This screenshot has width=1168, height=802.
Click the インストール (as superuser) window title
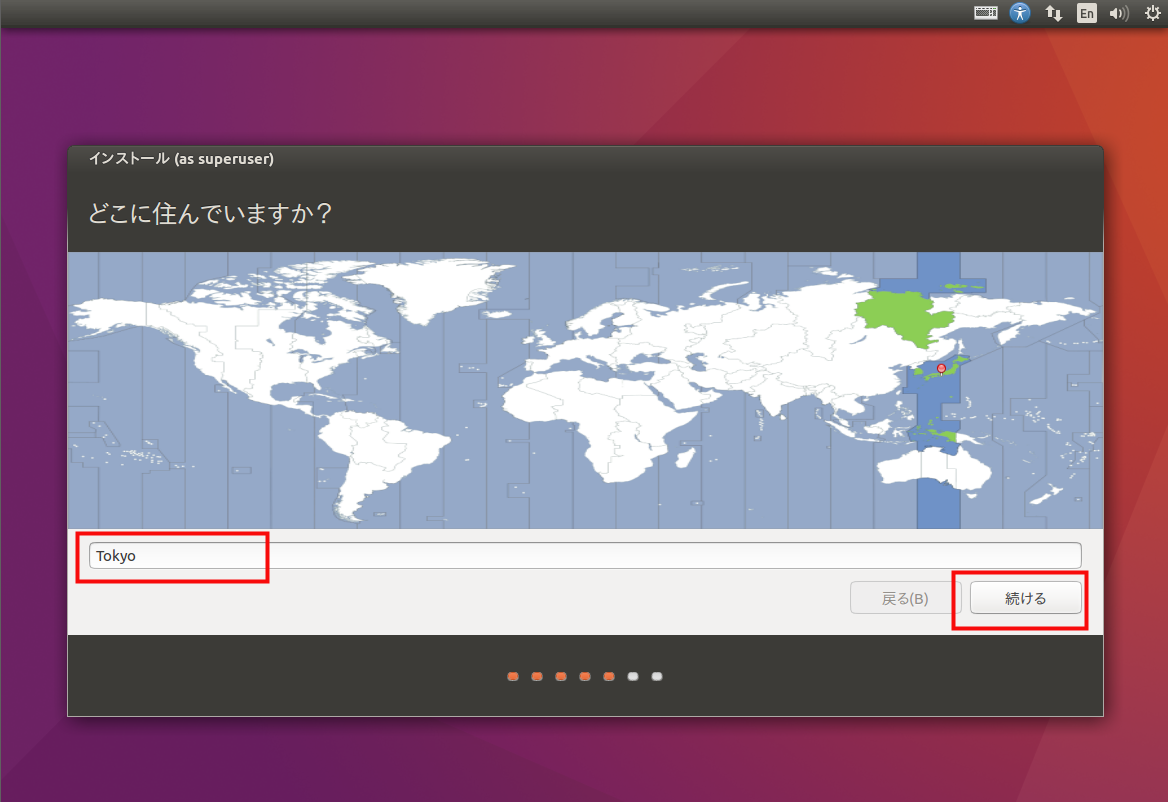(181, 159)
